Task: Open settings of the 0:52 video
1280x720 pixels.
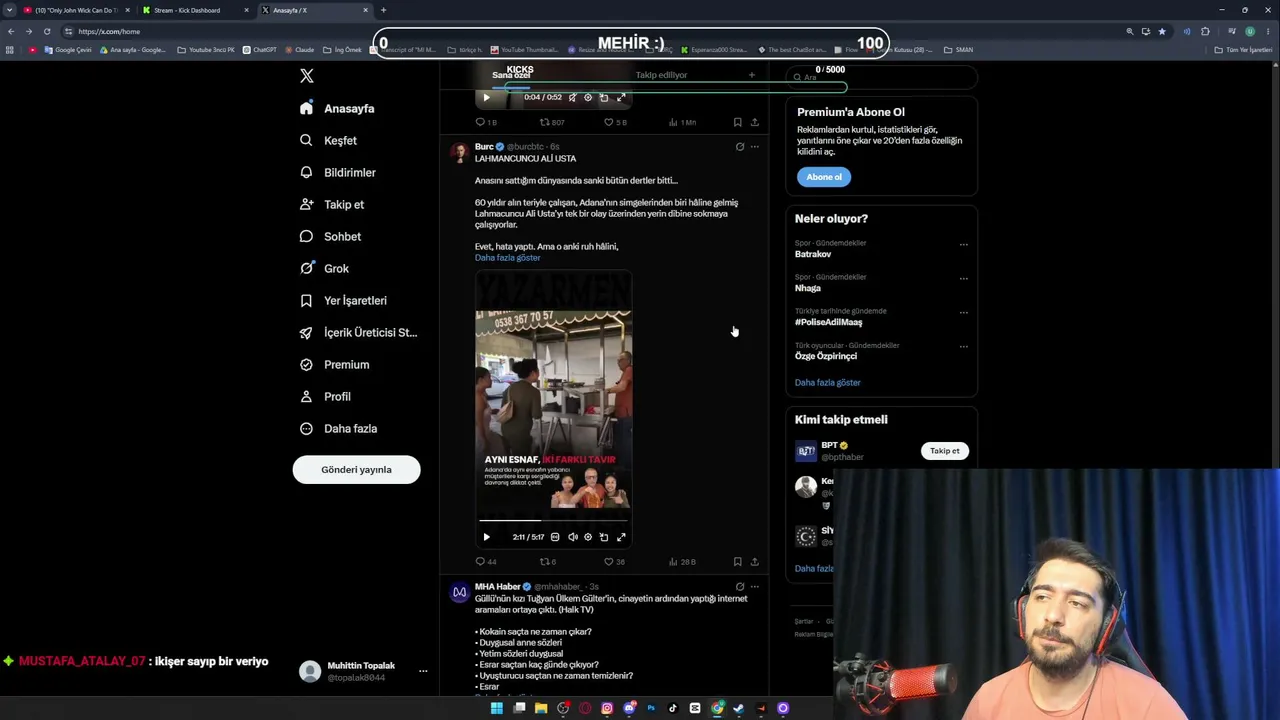Action: pyautogui.click(x=588, y=97)
